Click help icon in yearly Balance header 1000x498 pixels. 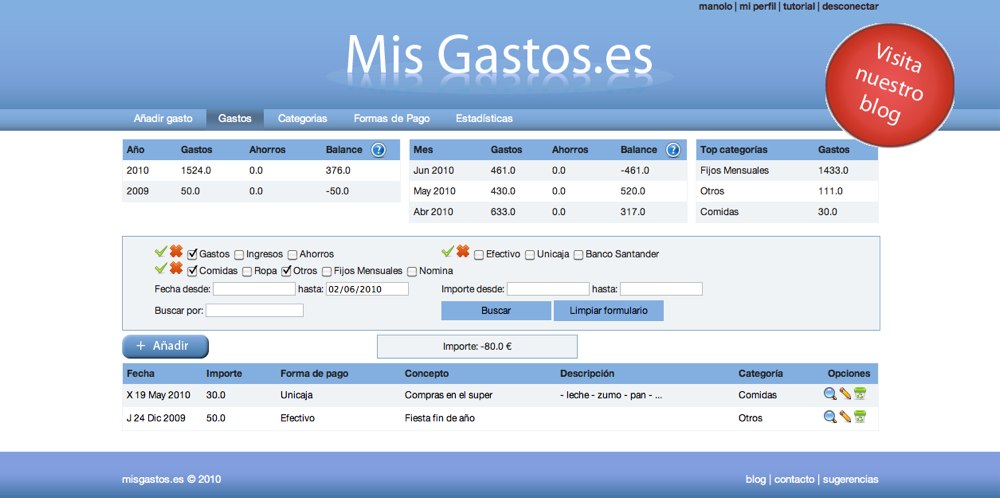[x=378, y=150]
